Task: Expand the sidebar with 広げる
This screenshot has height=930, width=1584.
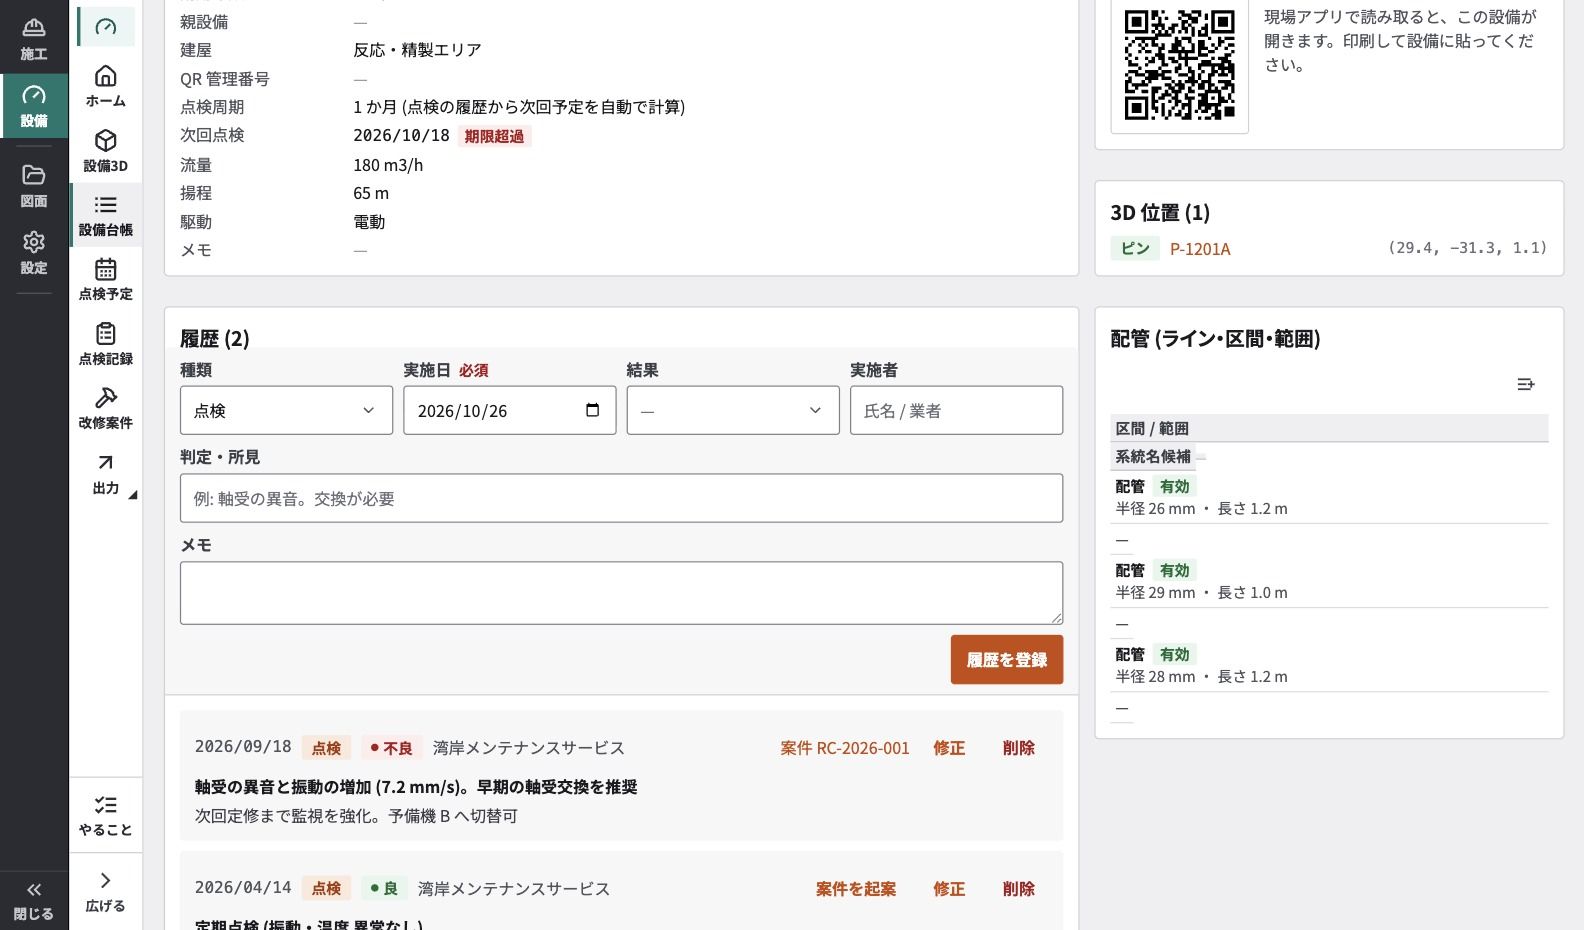Action: coord(106,892)
